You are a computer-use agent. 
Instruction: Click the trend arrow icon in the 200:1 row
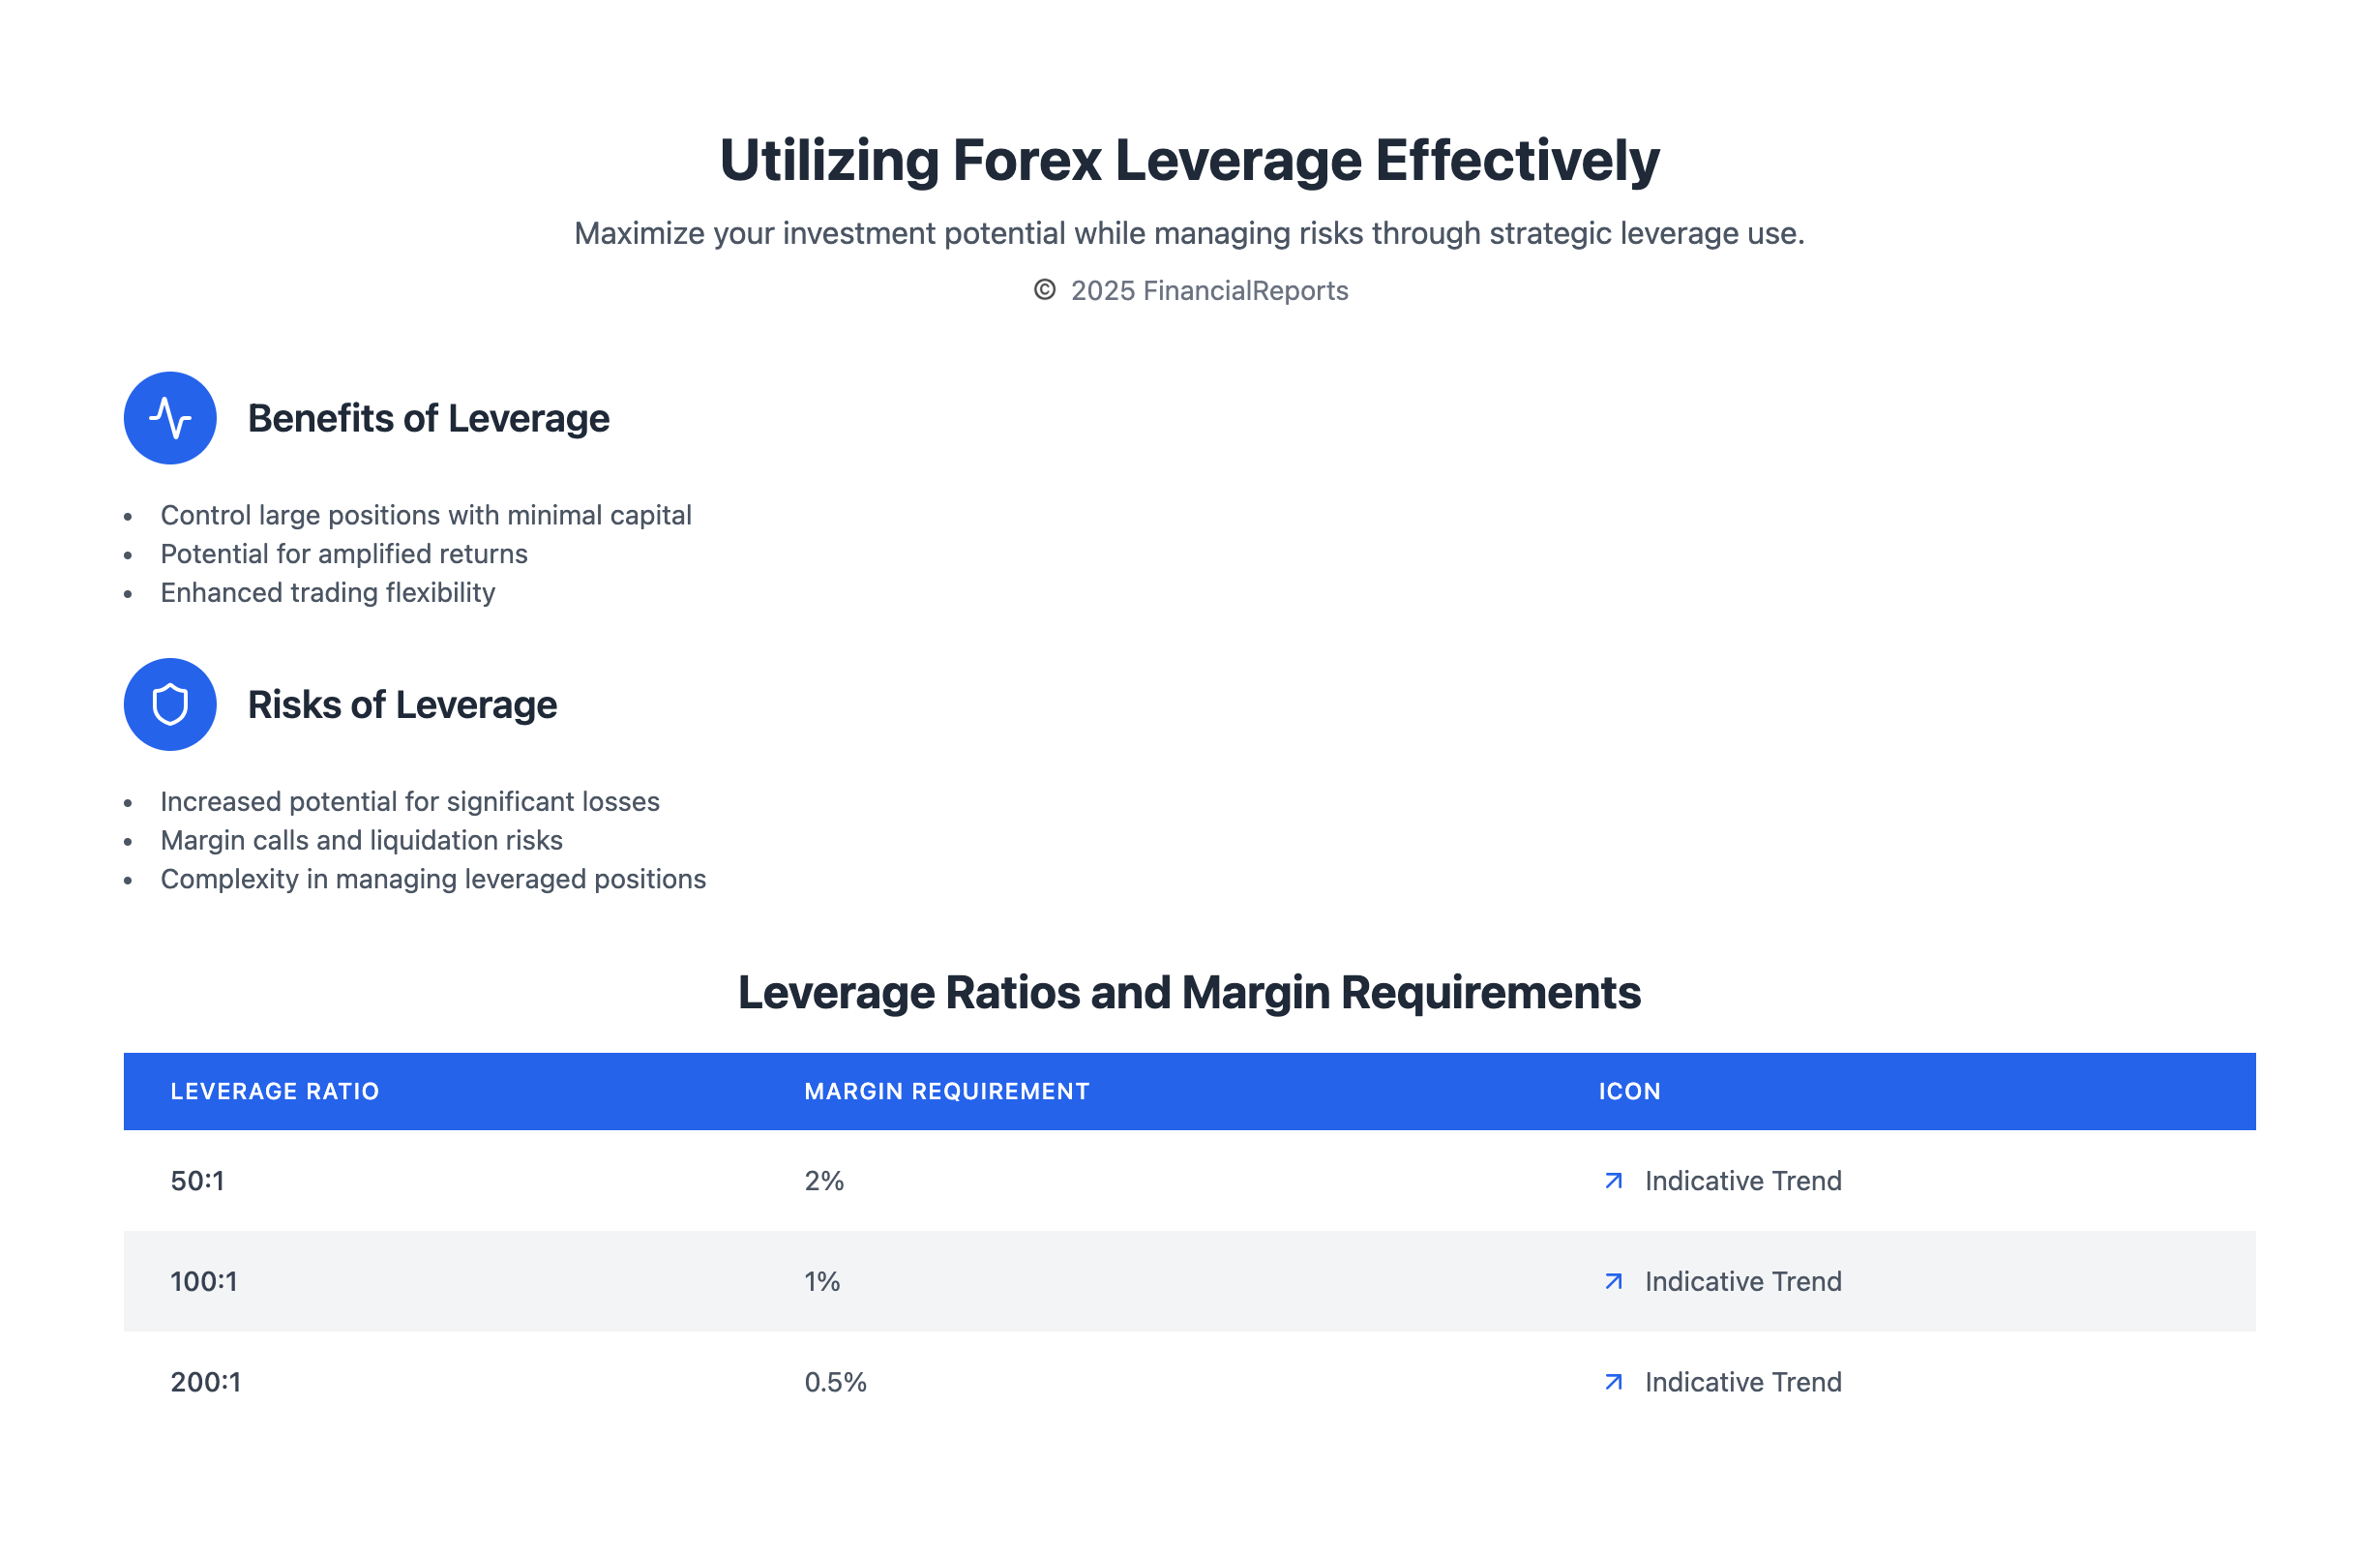(1613, 1382)
